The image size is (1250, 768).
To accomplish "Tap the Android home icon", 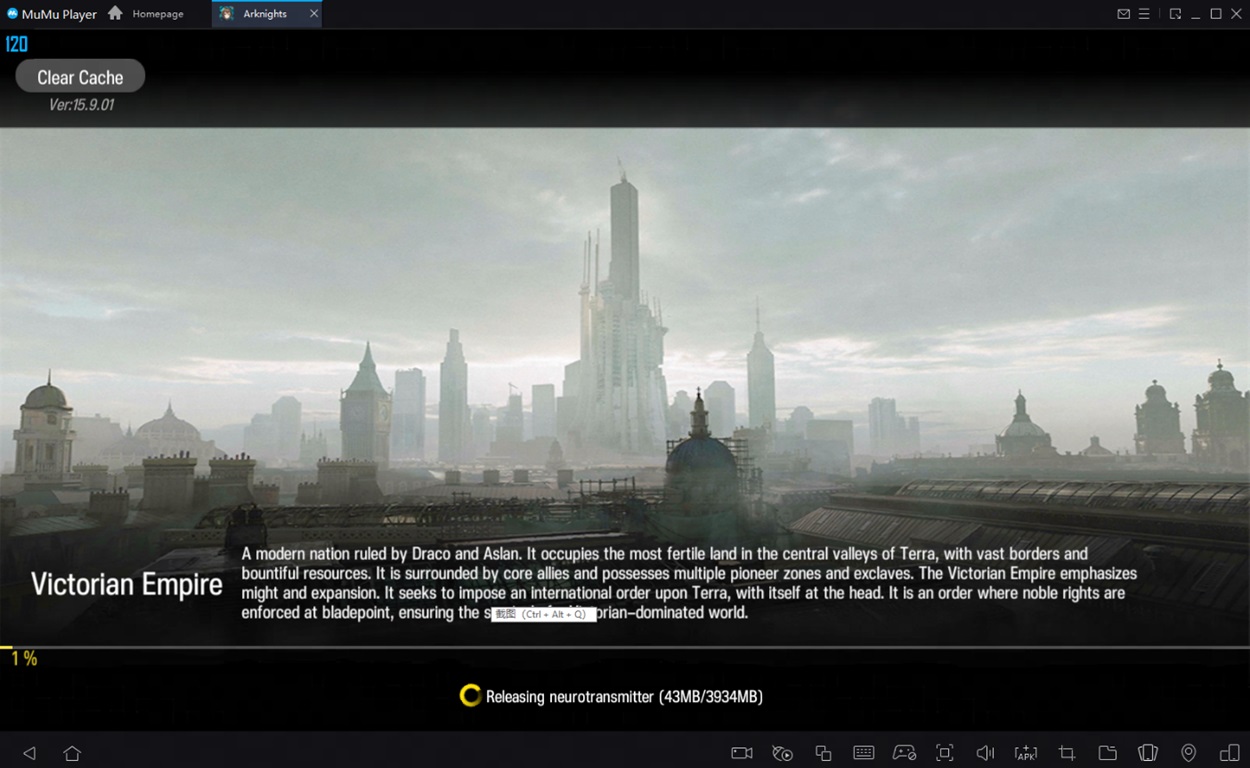I will coord(72,753).
